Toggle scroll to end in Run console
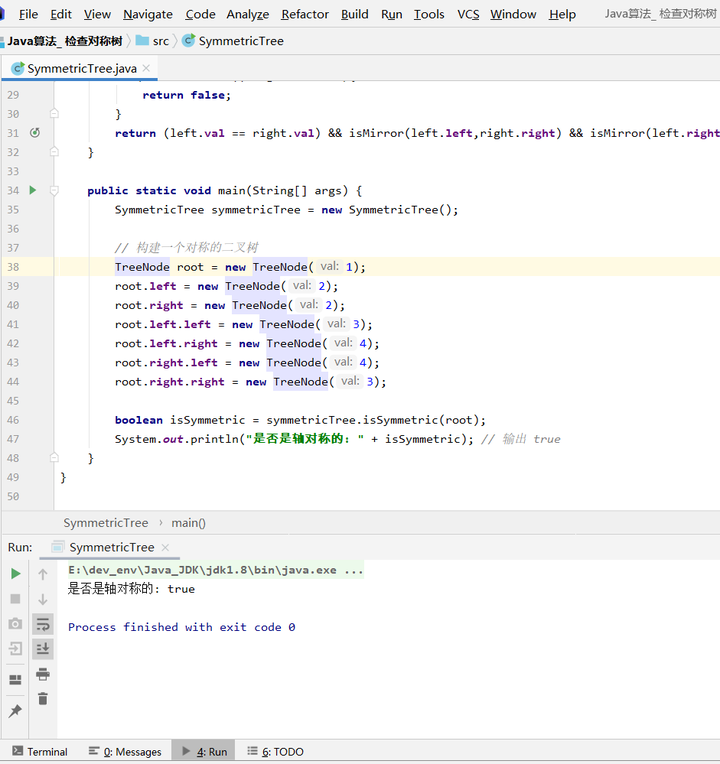 tap(43, 649)
